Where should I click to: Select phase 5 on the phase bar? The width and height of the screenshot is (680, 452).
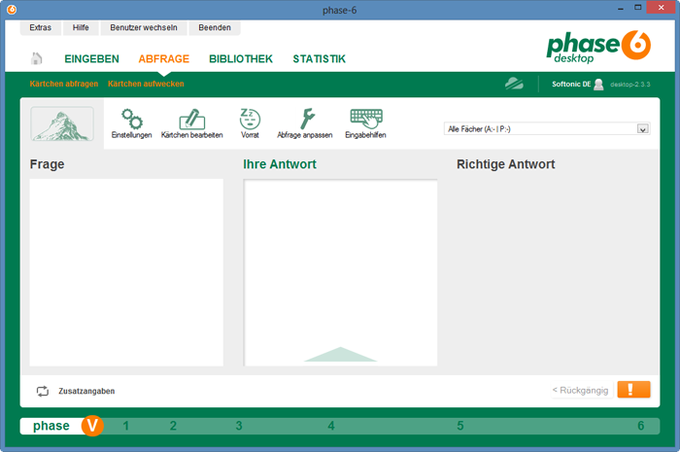[461, 426]
